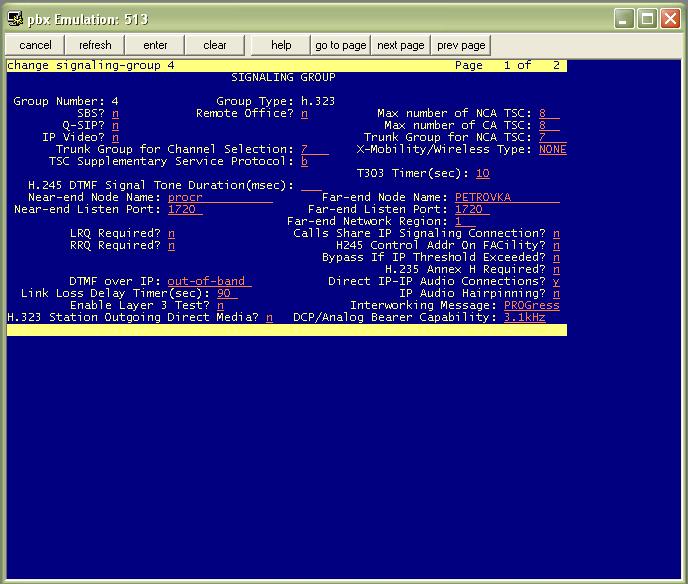Edit DCP/Analog Bearer Capability 3.1kHz field
This screenshot has height=584, width=688.
point(525,317)
